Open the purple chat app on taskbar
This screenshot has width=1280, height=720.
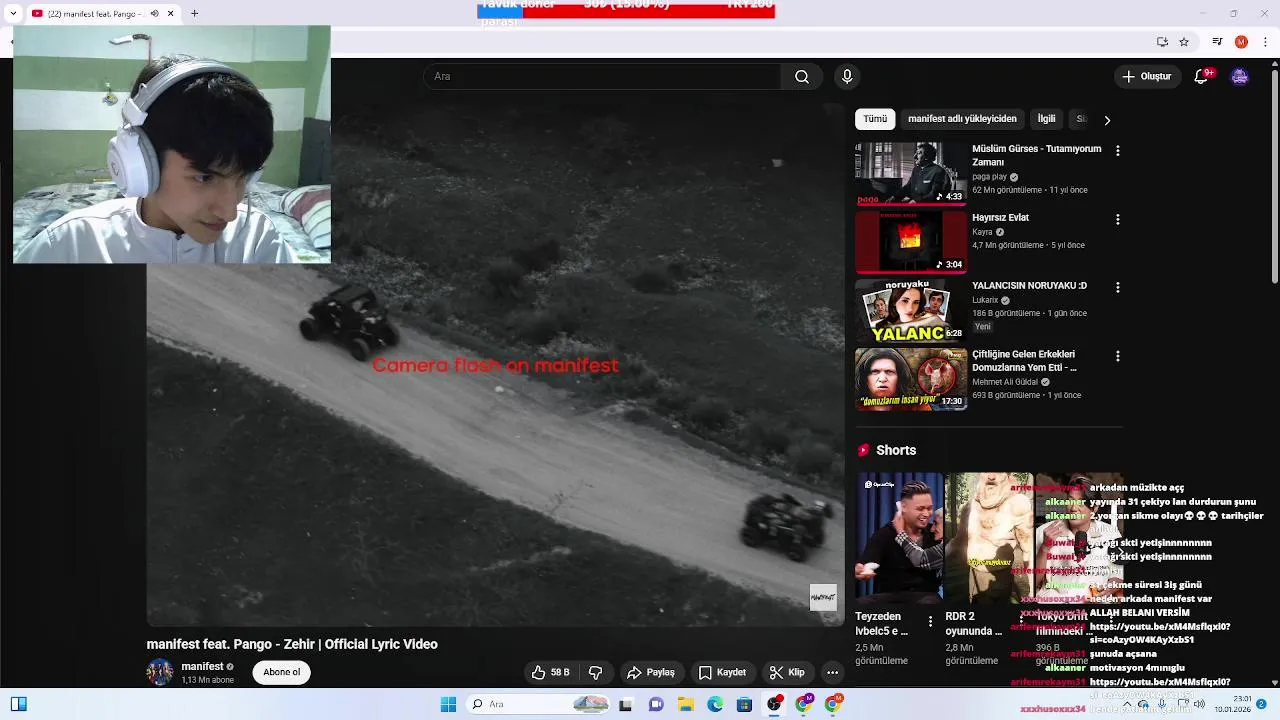point(656,705)
